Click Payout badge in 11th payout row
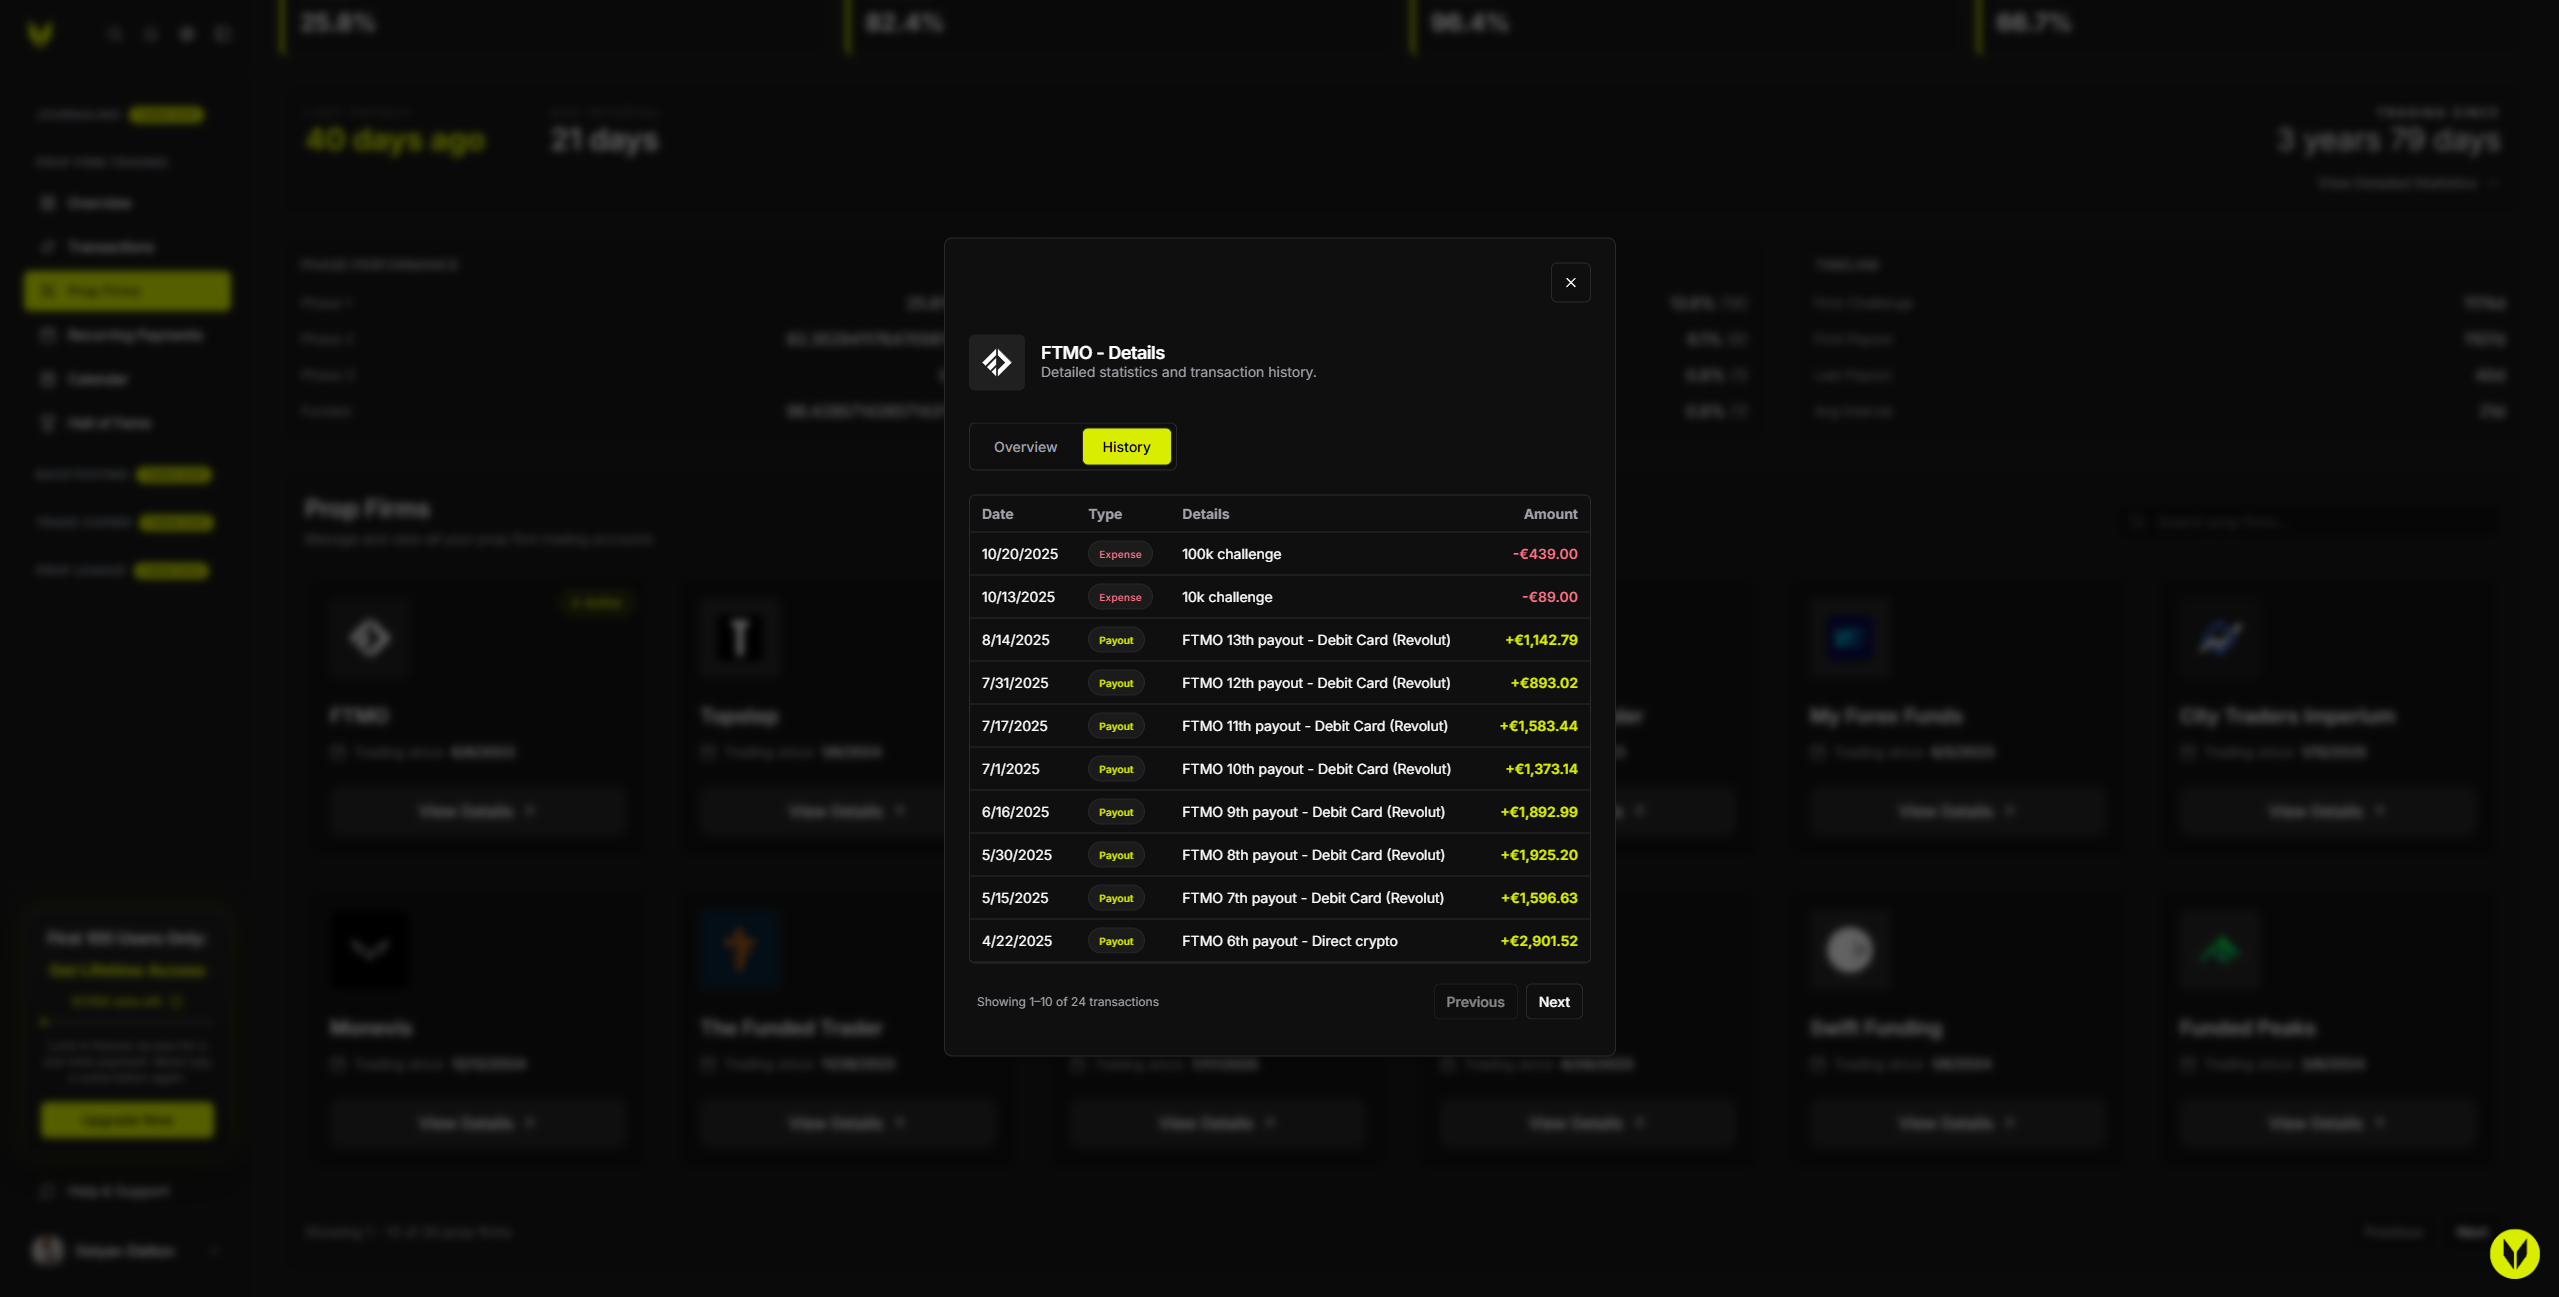 point(1116,726)
